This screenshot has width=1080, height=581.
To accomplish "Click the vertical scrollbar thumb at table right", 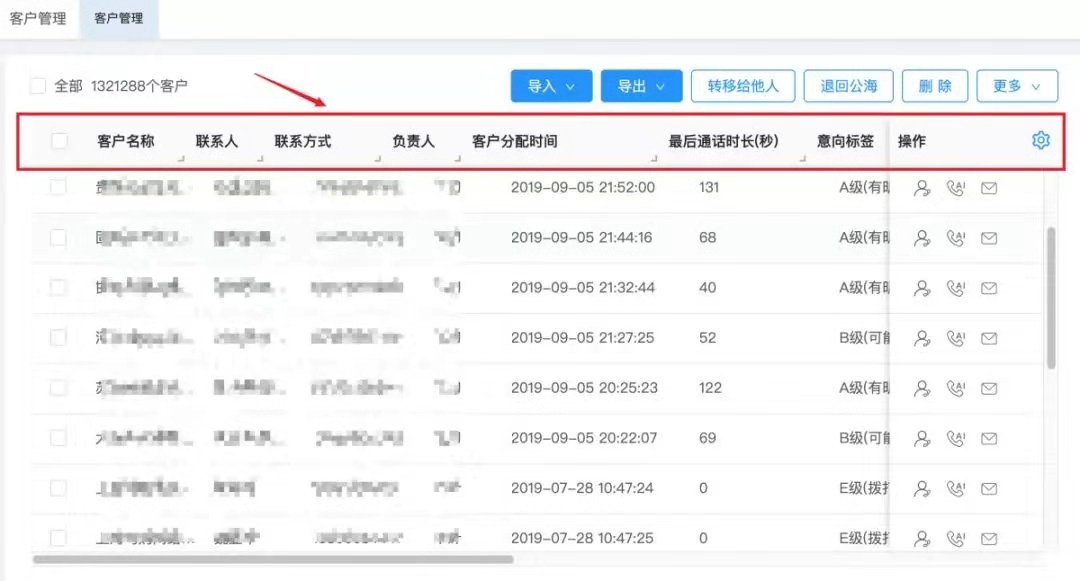I will [x=1051, y=297].
